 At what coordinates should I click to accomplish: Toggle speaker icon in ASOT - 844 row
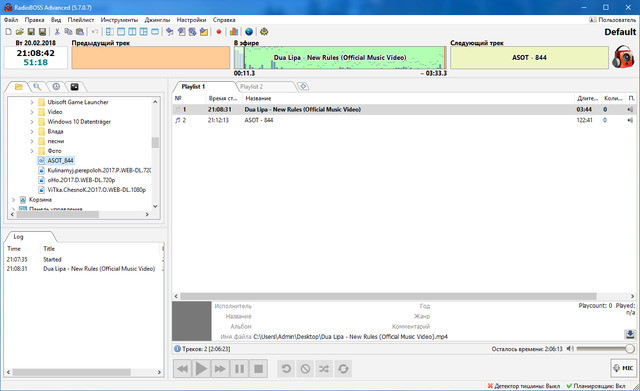point(631,120)
